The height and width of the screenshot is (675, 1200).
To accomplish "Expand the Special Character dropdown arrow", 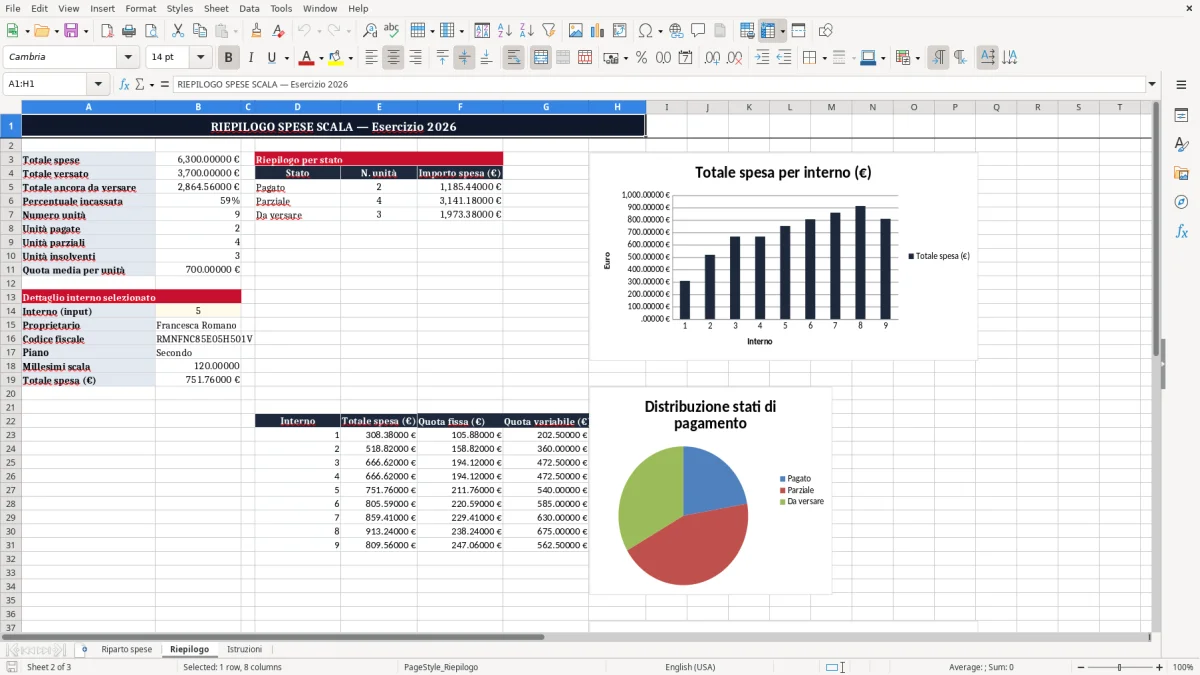I will [x=660, y=31].
